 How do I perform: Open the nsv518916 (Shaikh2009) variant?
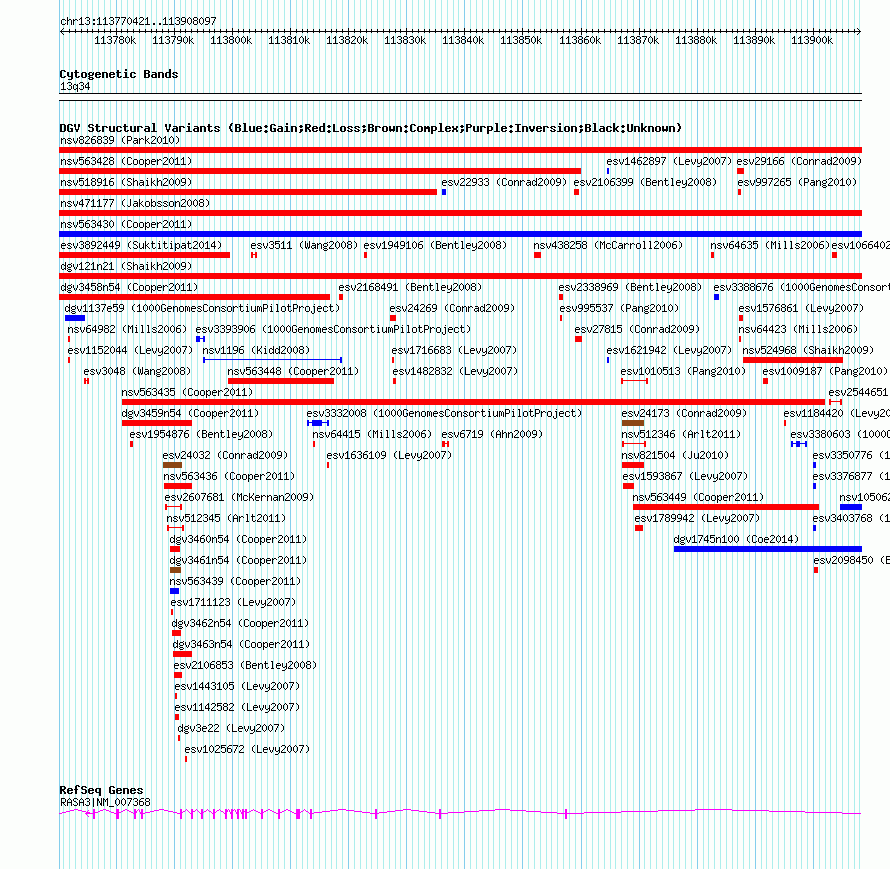click(x=126, y=182)
